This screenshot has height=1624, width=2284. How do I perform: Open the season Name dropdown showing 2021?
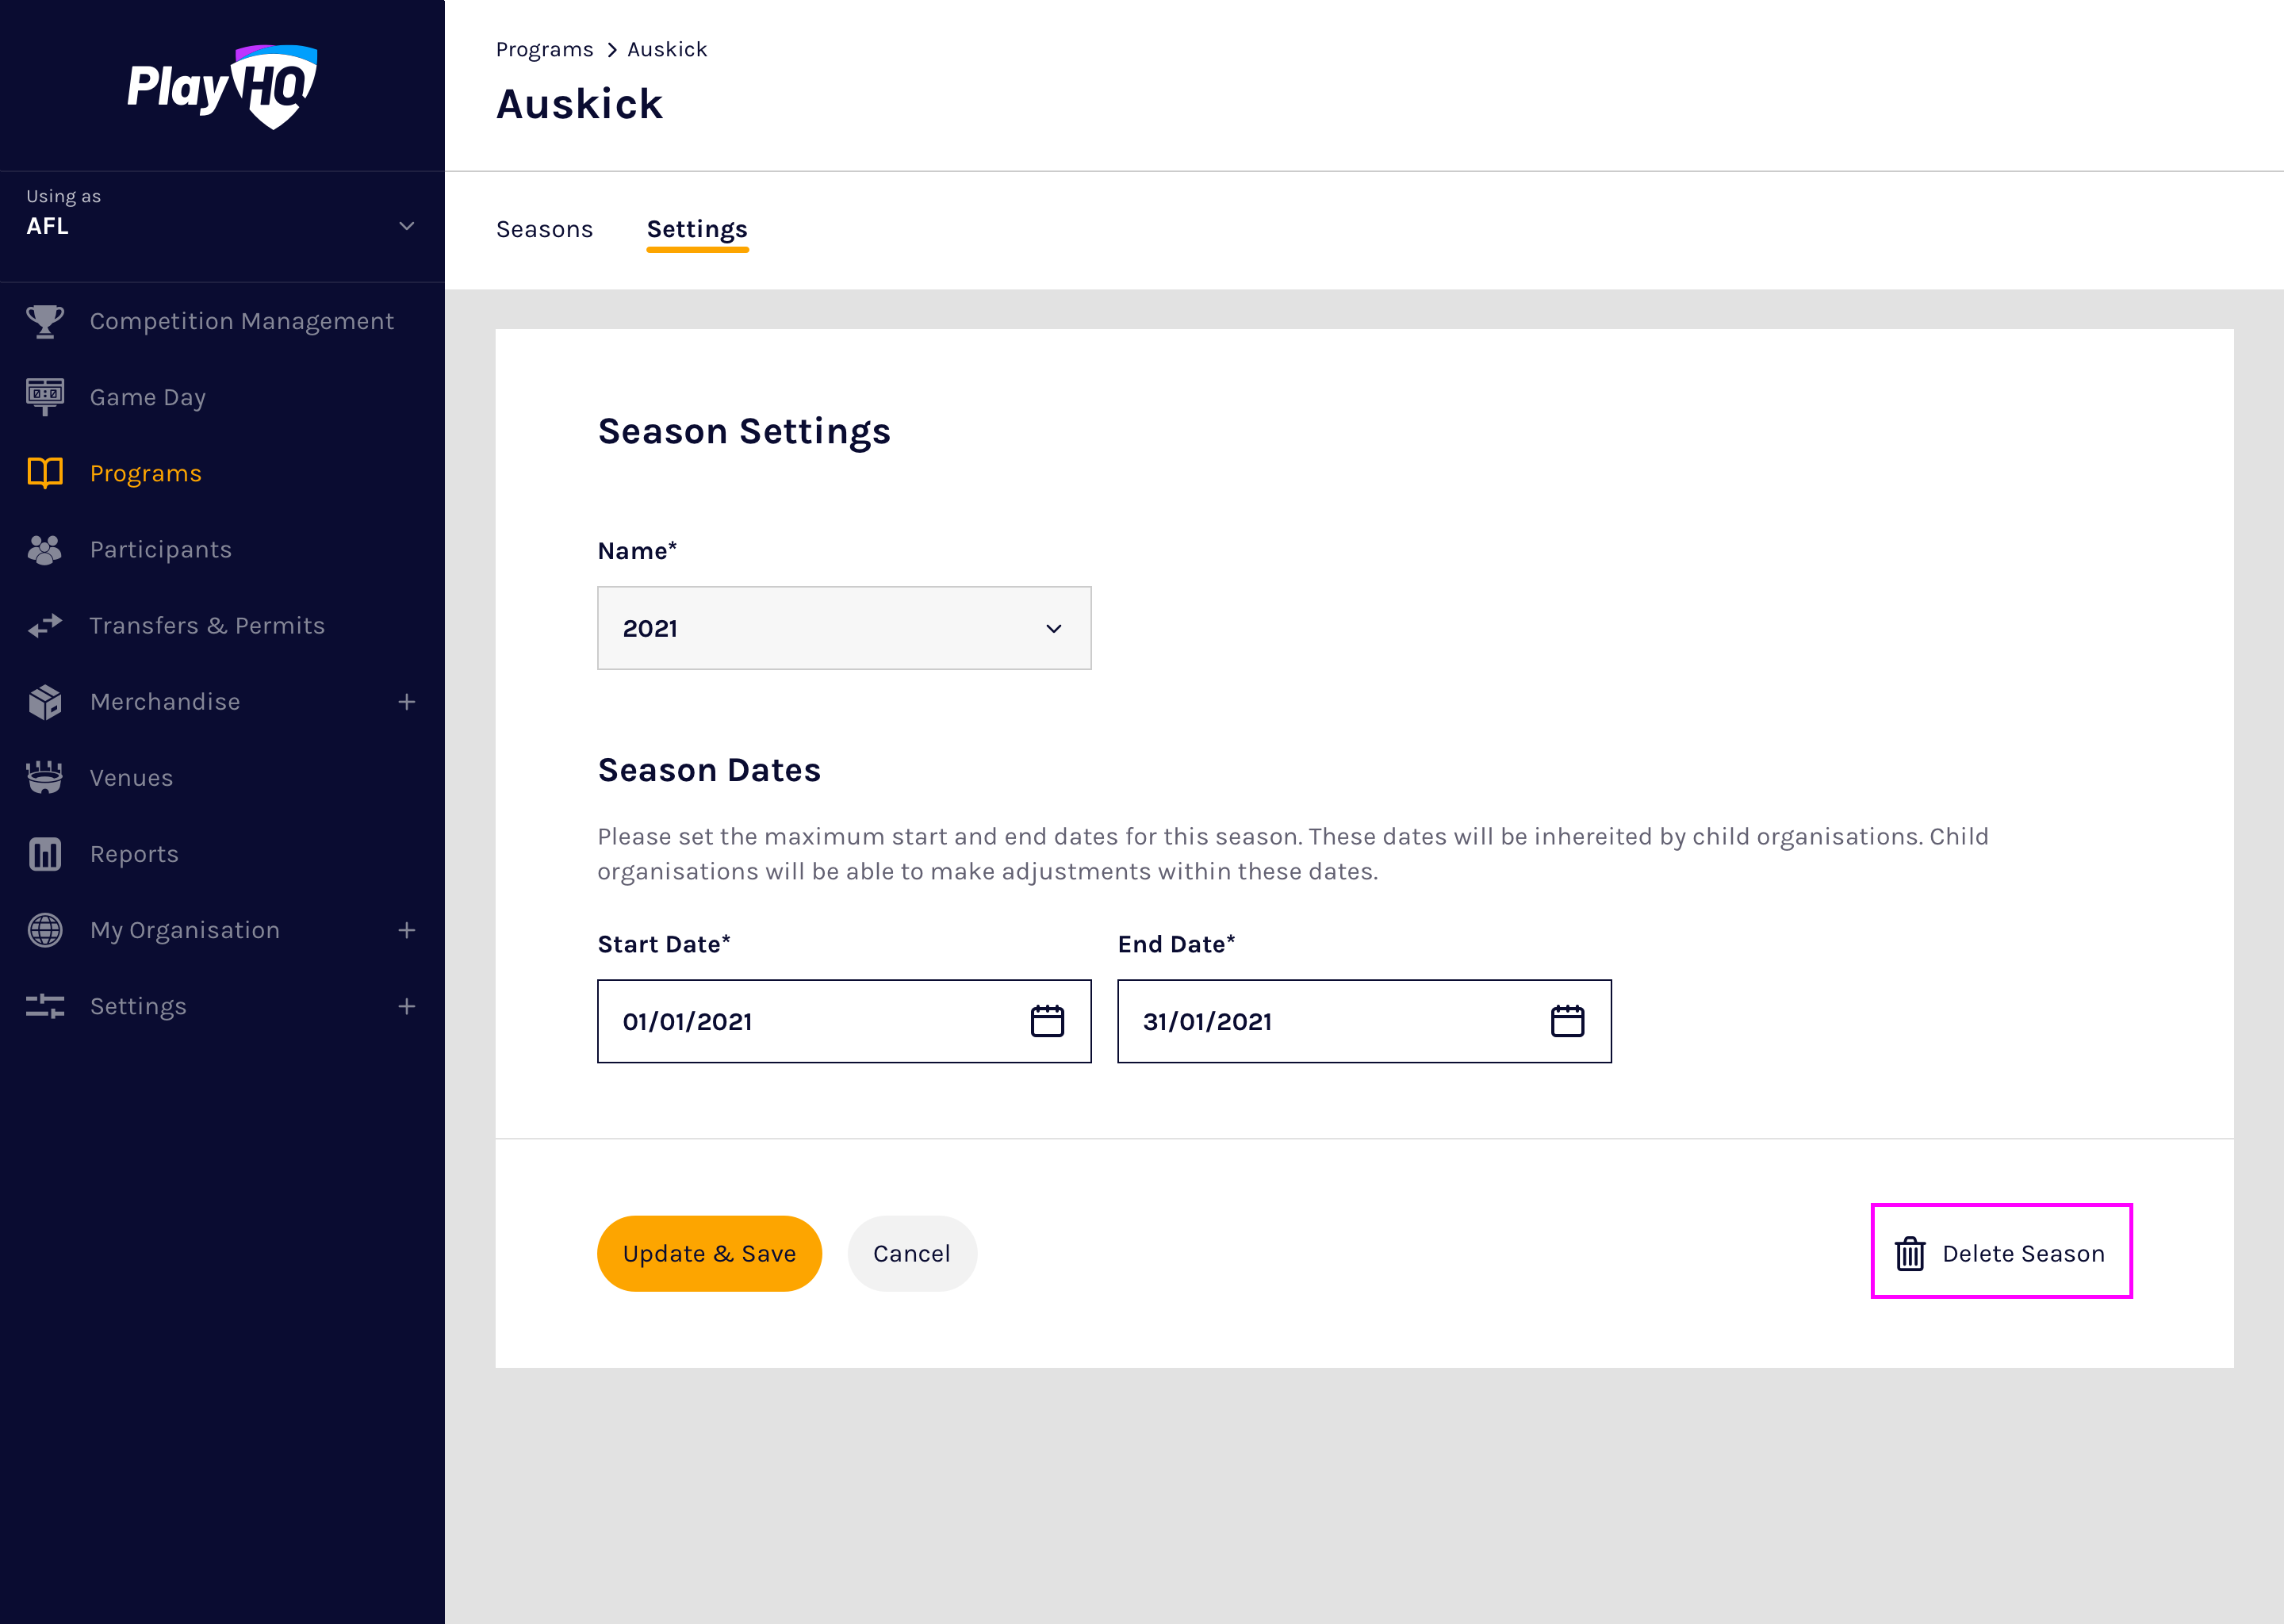pos(844,628)
